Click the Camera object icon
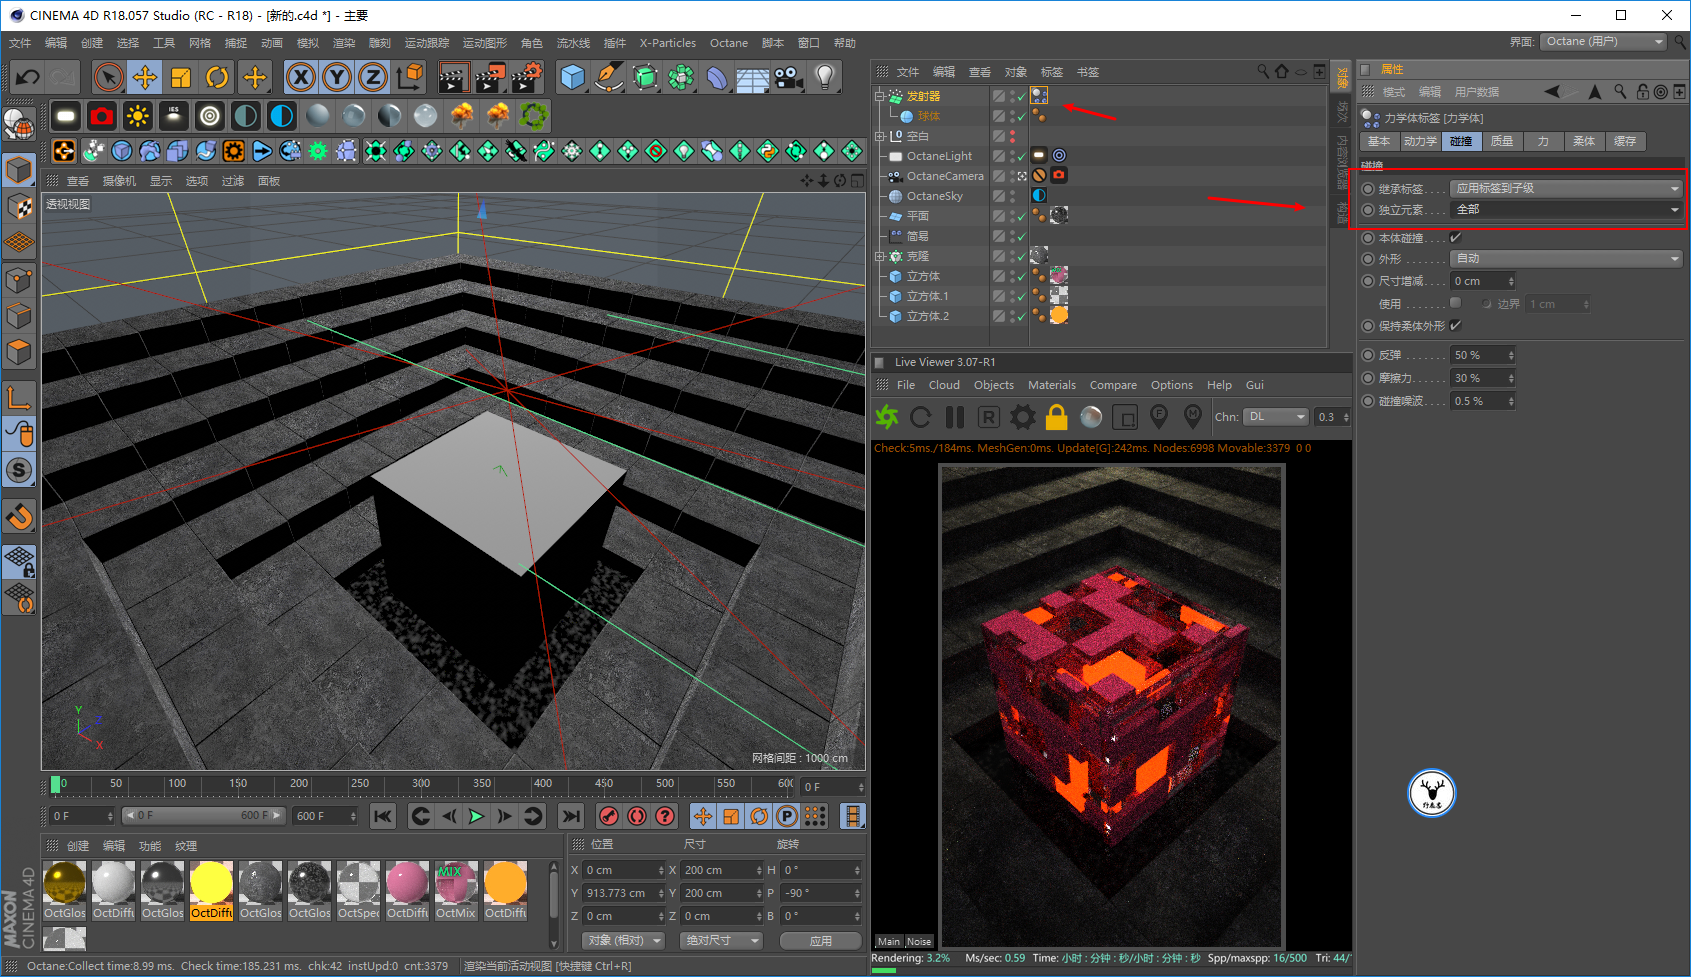This screenshot has width=1691, height=977. (789, 77)
